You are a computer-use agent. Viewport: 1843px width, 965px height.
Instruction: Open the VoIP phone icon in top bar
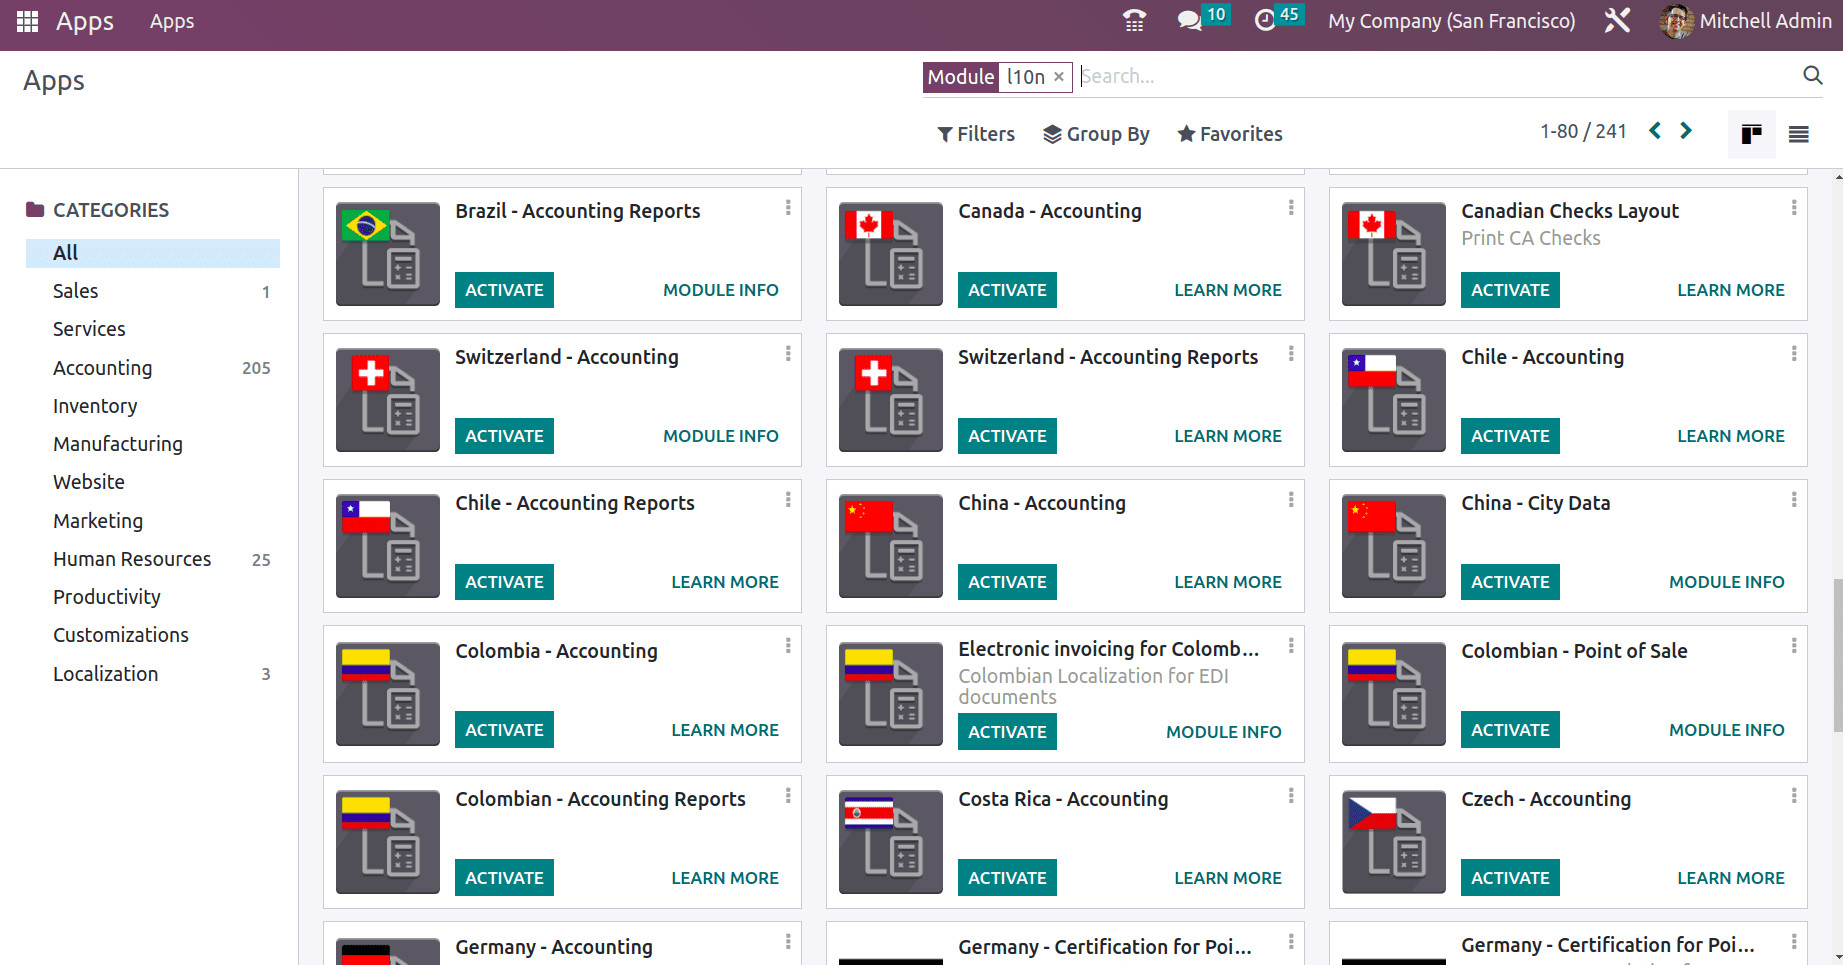[x=1134, y=21]
